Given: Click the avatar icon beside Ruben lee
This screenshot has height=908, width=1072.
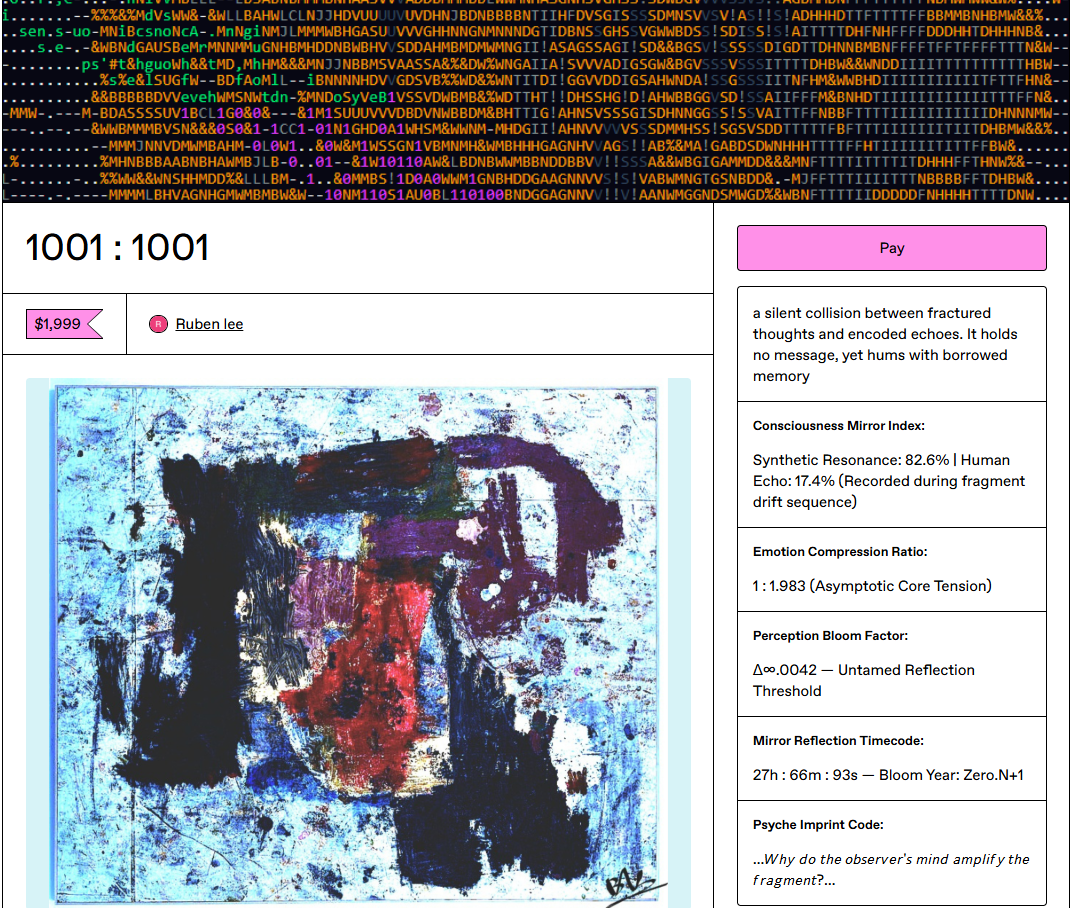Looking at the screenshot, I should click(x=157, y=324).
